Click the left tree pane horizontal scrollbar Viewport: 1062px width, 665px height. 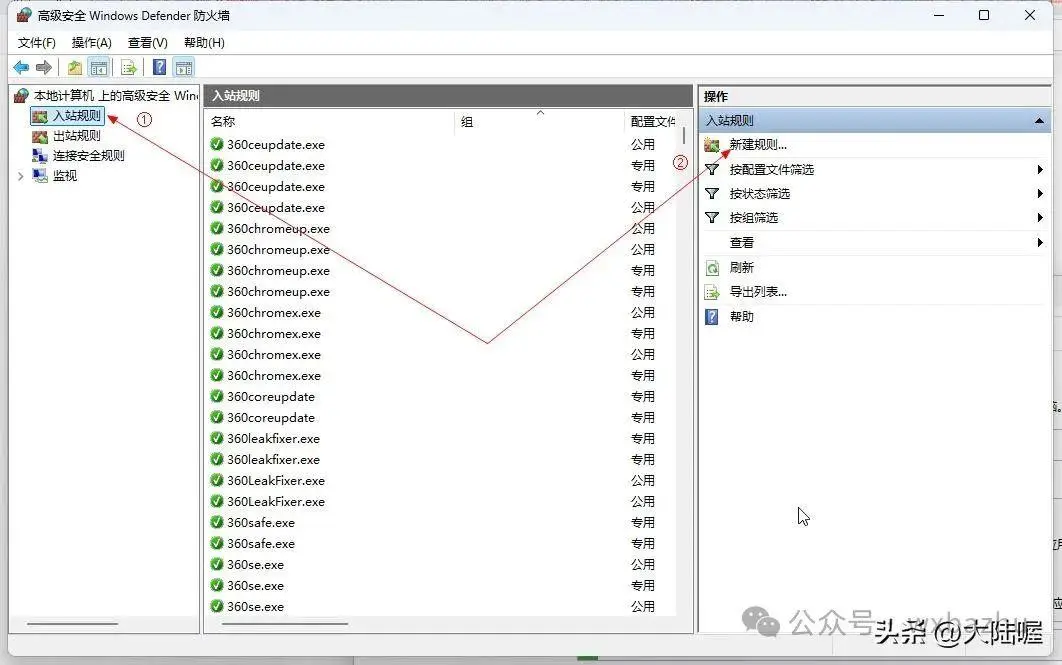tap(72, 624)
